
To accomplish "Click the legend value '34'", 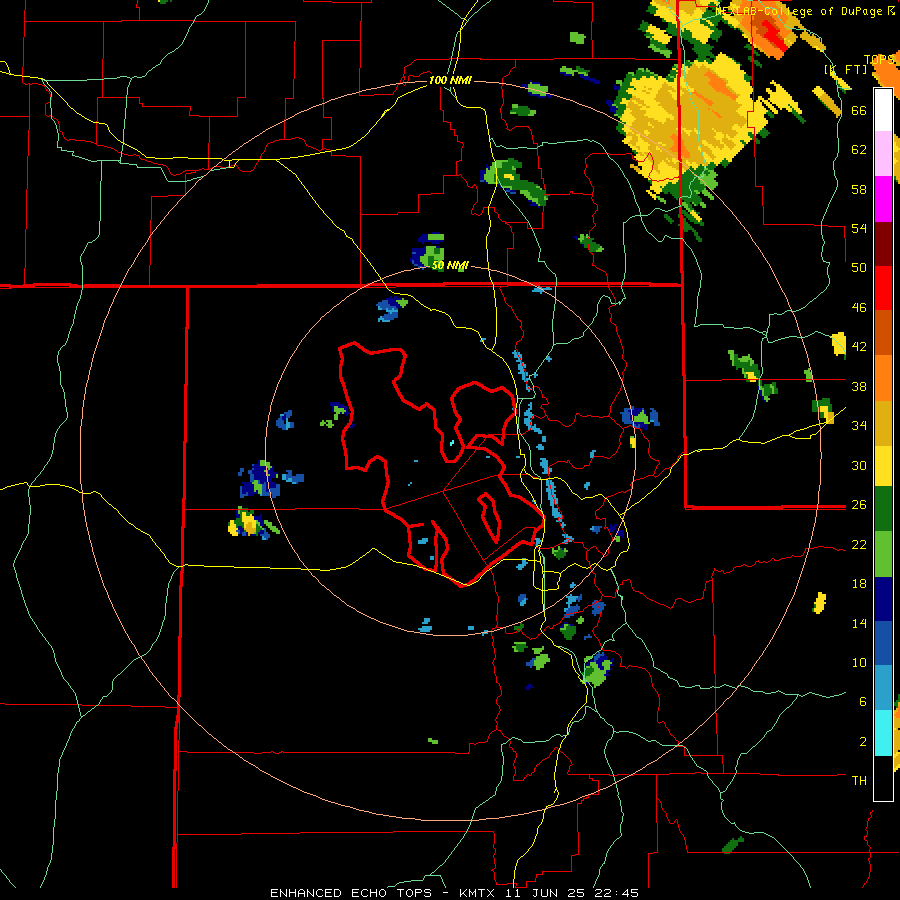I will click(x=859, y=425).
